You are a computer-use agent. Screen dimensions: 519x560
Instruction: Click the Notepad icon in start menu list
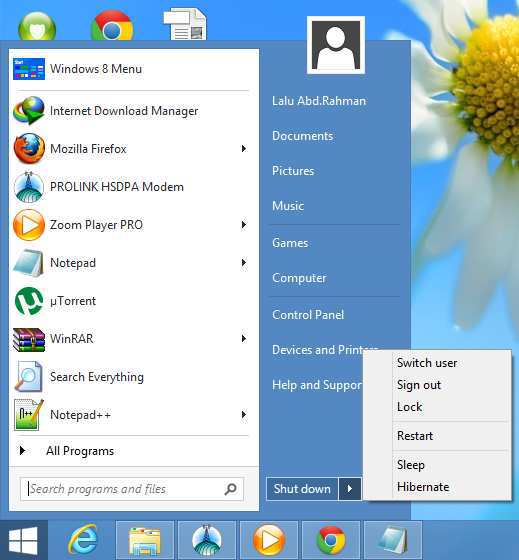point(29,263)
